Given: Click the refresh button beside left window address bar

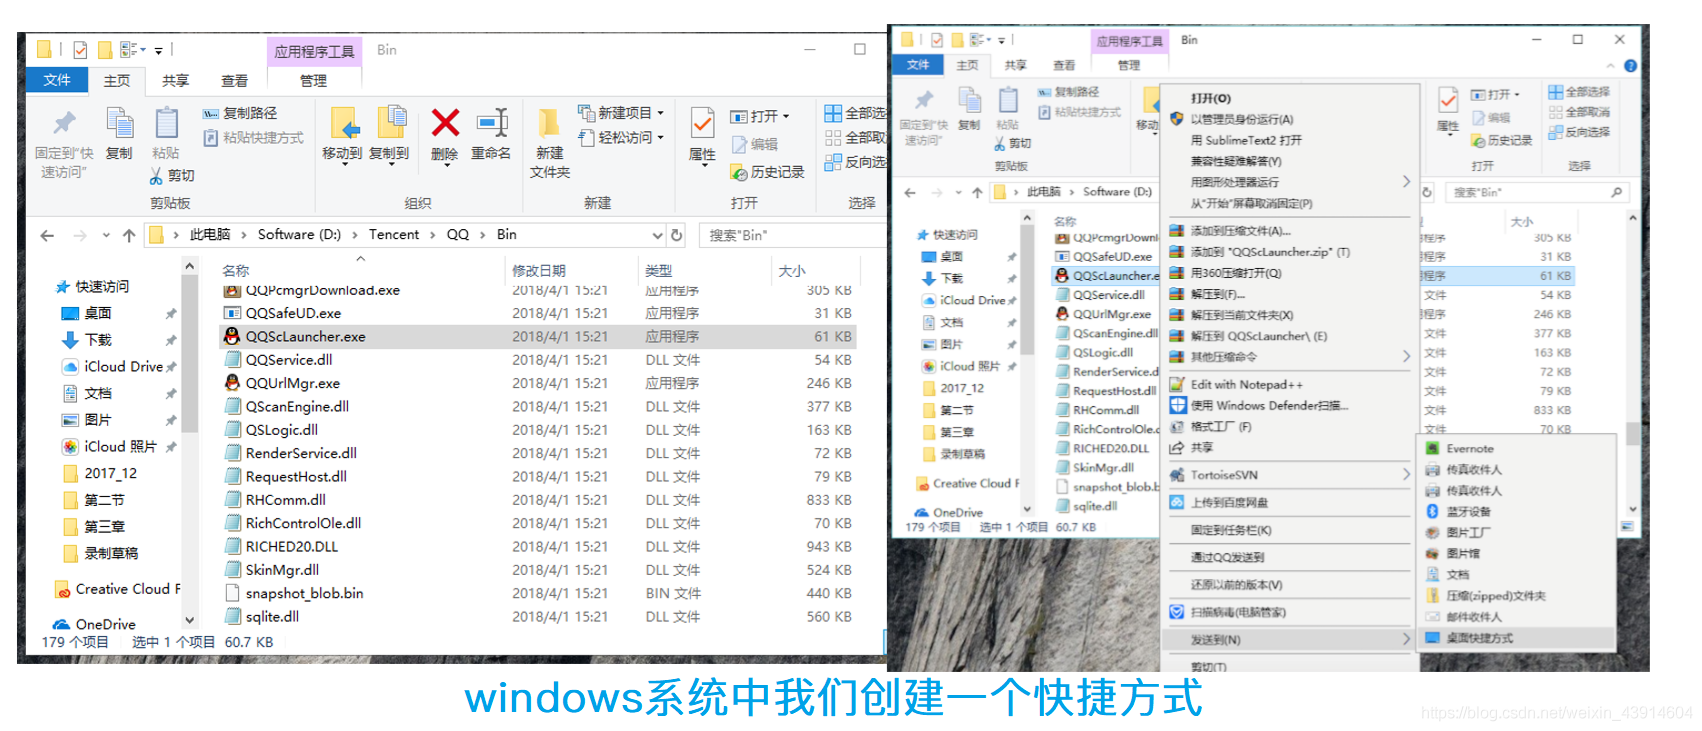Looking at the screenshot, I should (677, 235).
